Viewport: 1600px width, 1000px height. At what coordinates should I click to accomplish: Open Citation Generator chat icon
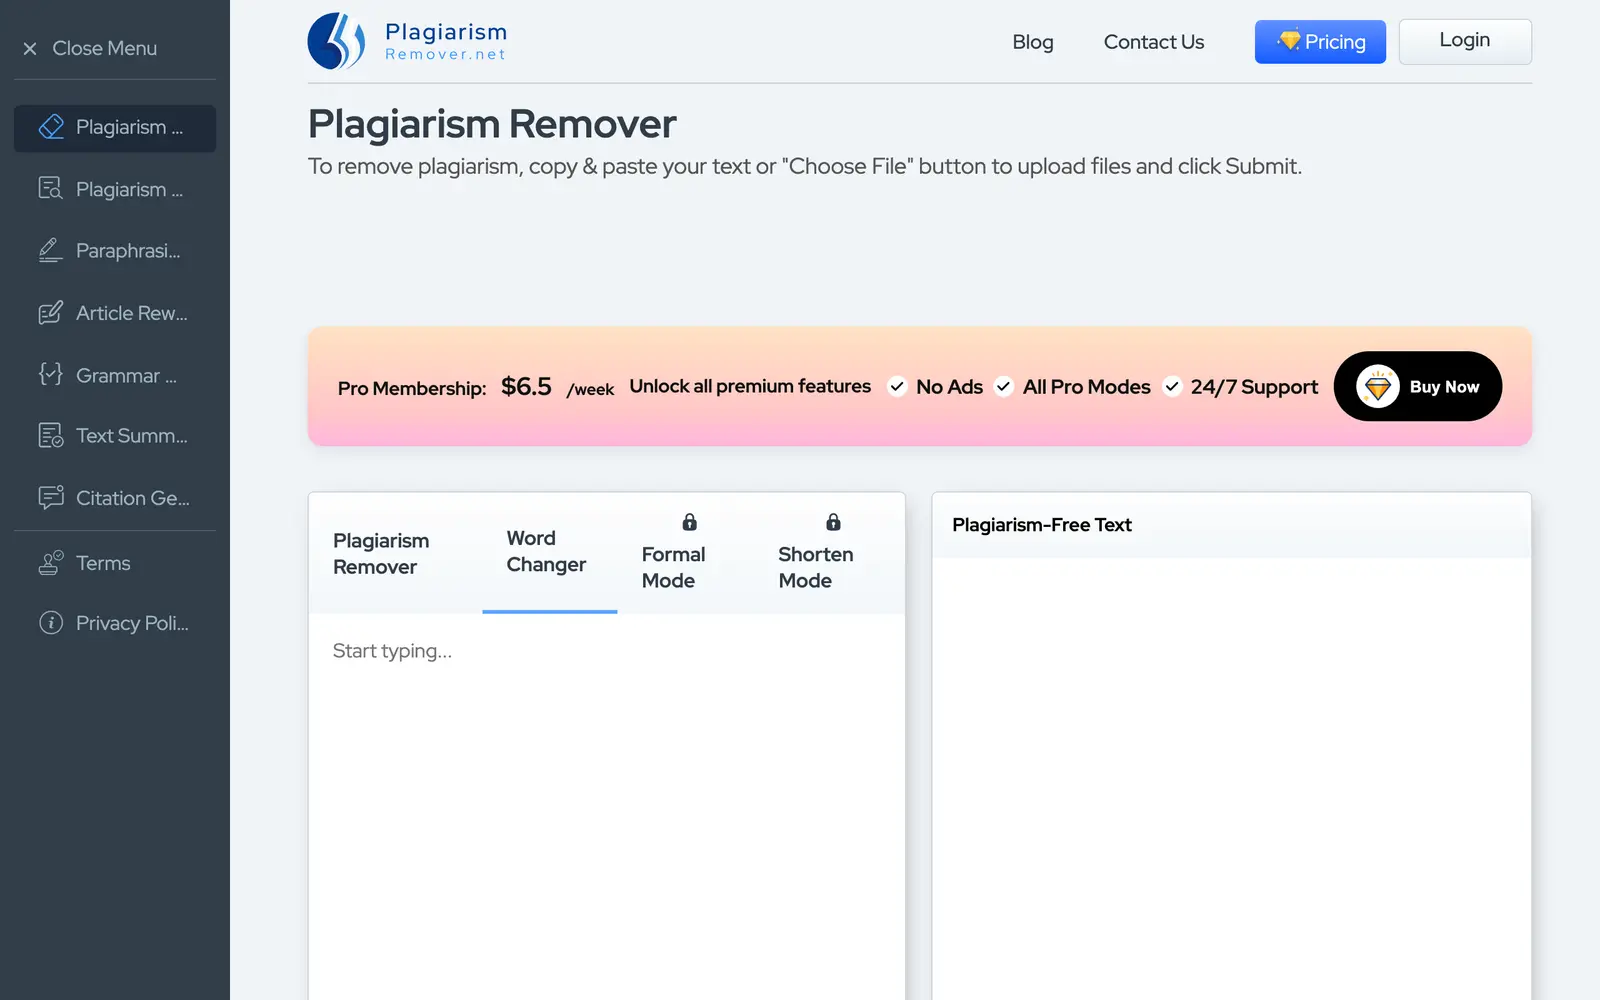coord(51,497)
